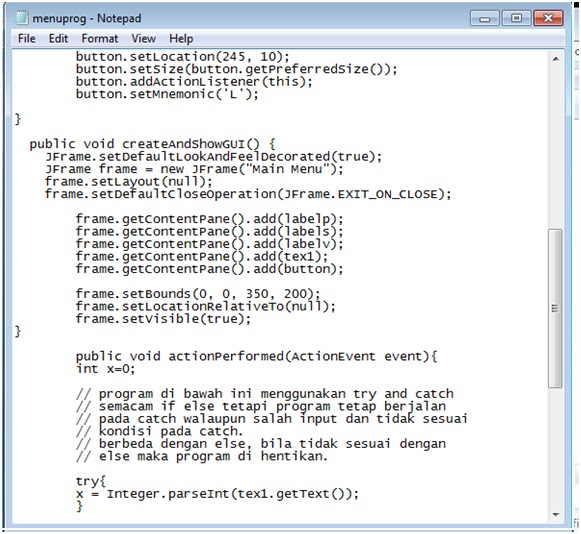Minimize the Notepad window

[485, 18]
